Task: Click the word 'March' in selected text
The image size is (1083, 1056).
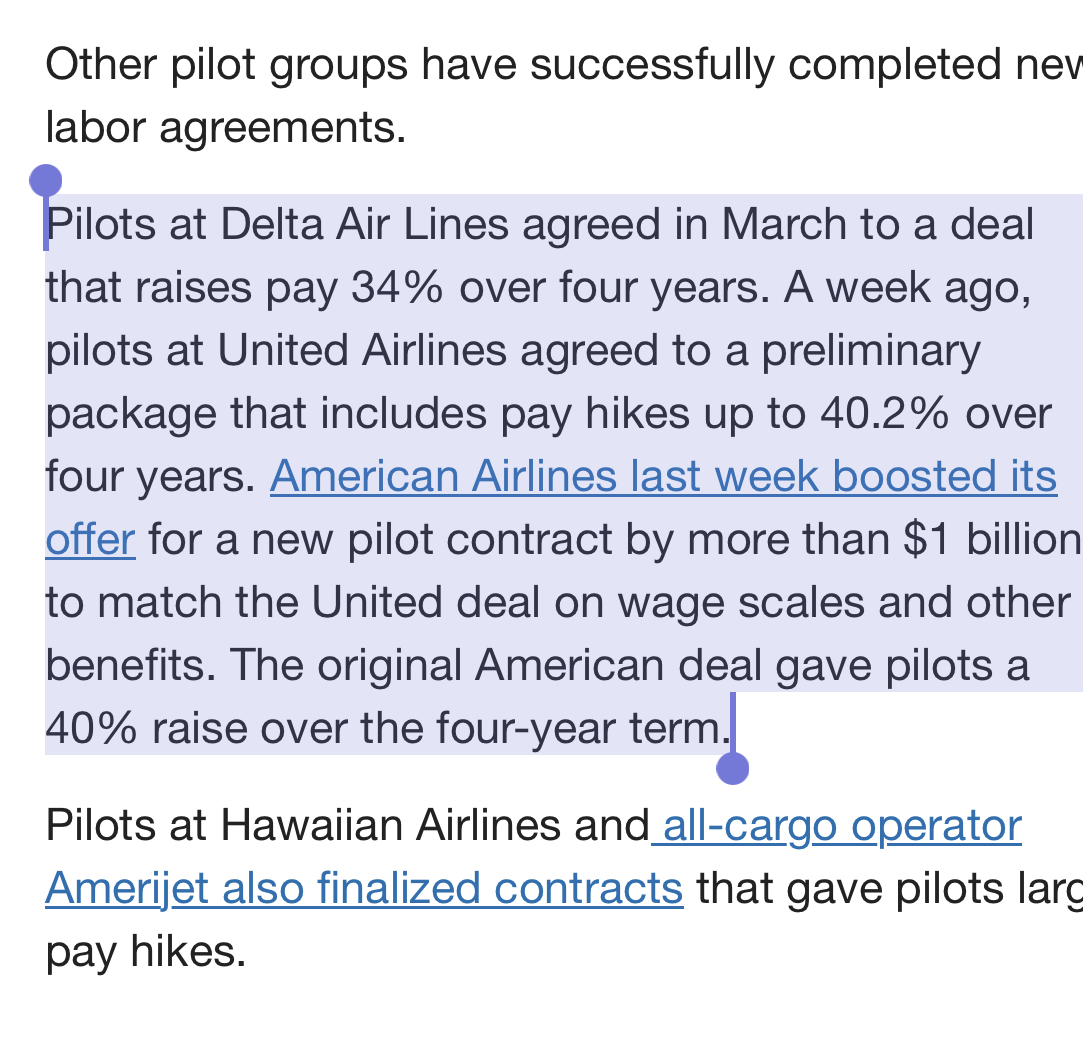Action: click(784, 224)
